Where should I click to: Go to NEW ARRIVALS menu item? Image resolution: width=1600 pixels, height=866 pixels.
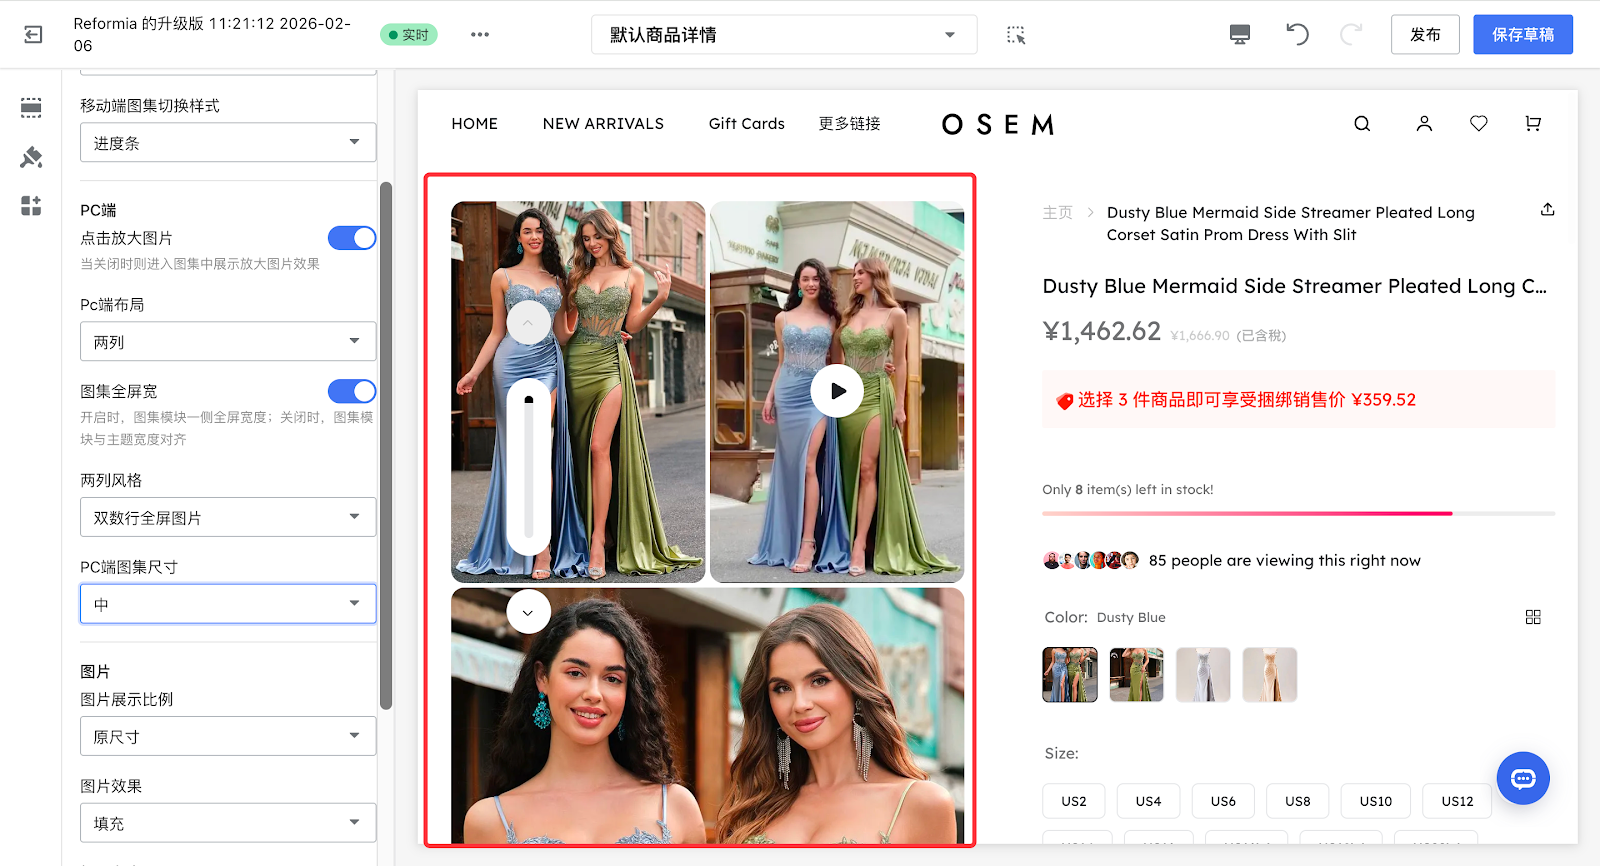(x=603, y=124)
